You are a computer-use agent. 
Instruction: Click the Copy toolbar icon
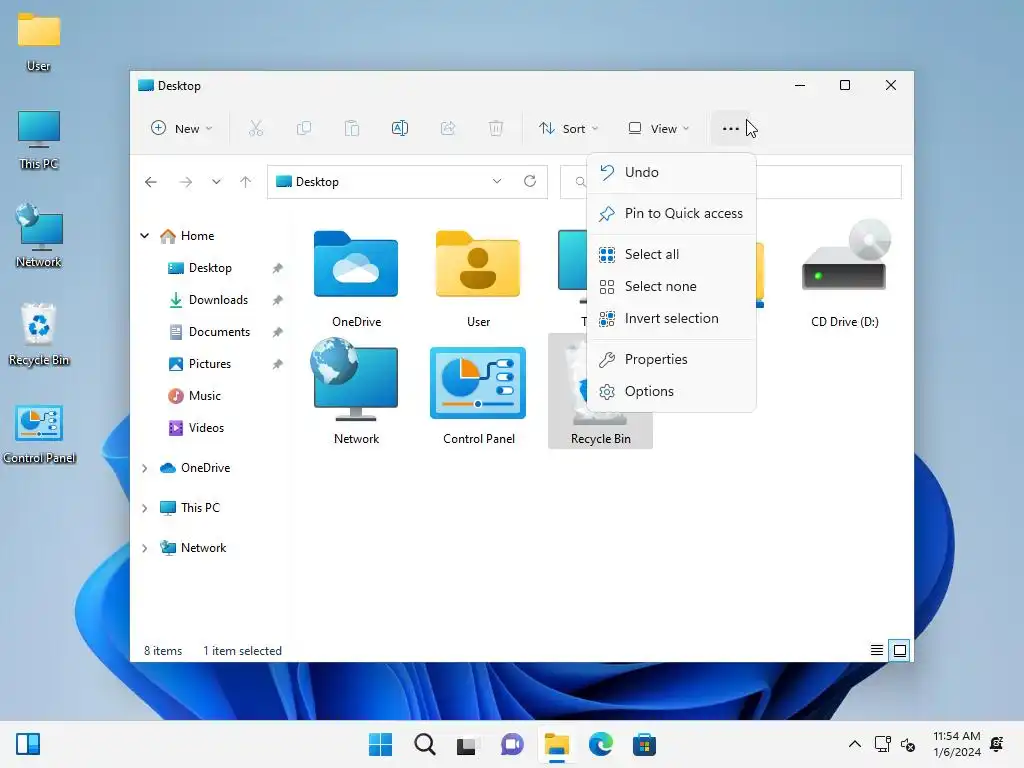(304, 129)
